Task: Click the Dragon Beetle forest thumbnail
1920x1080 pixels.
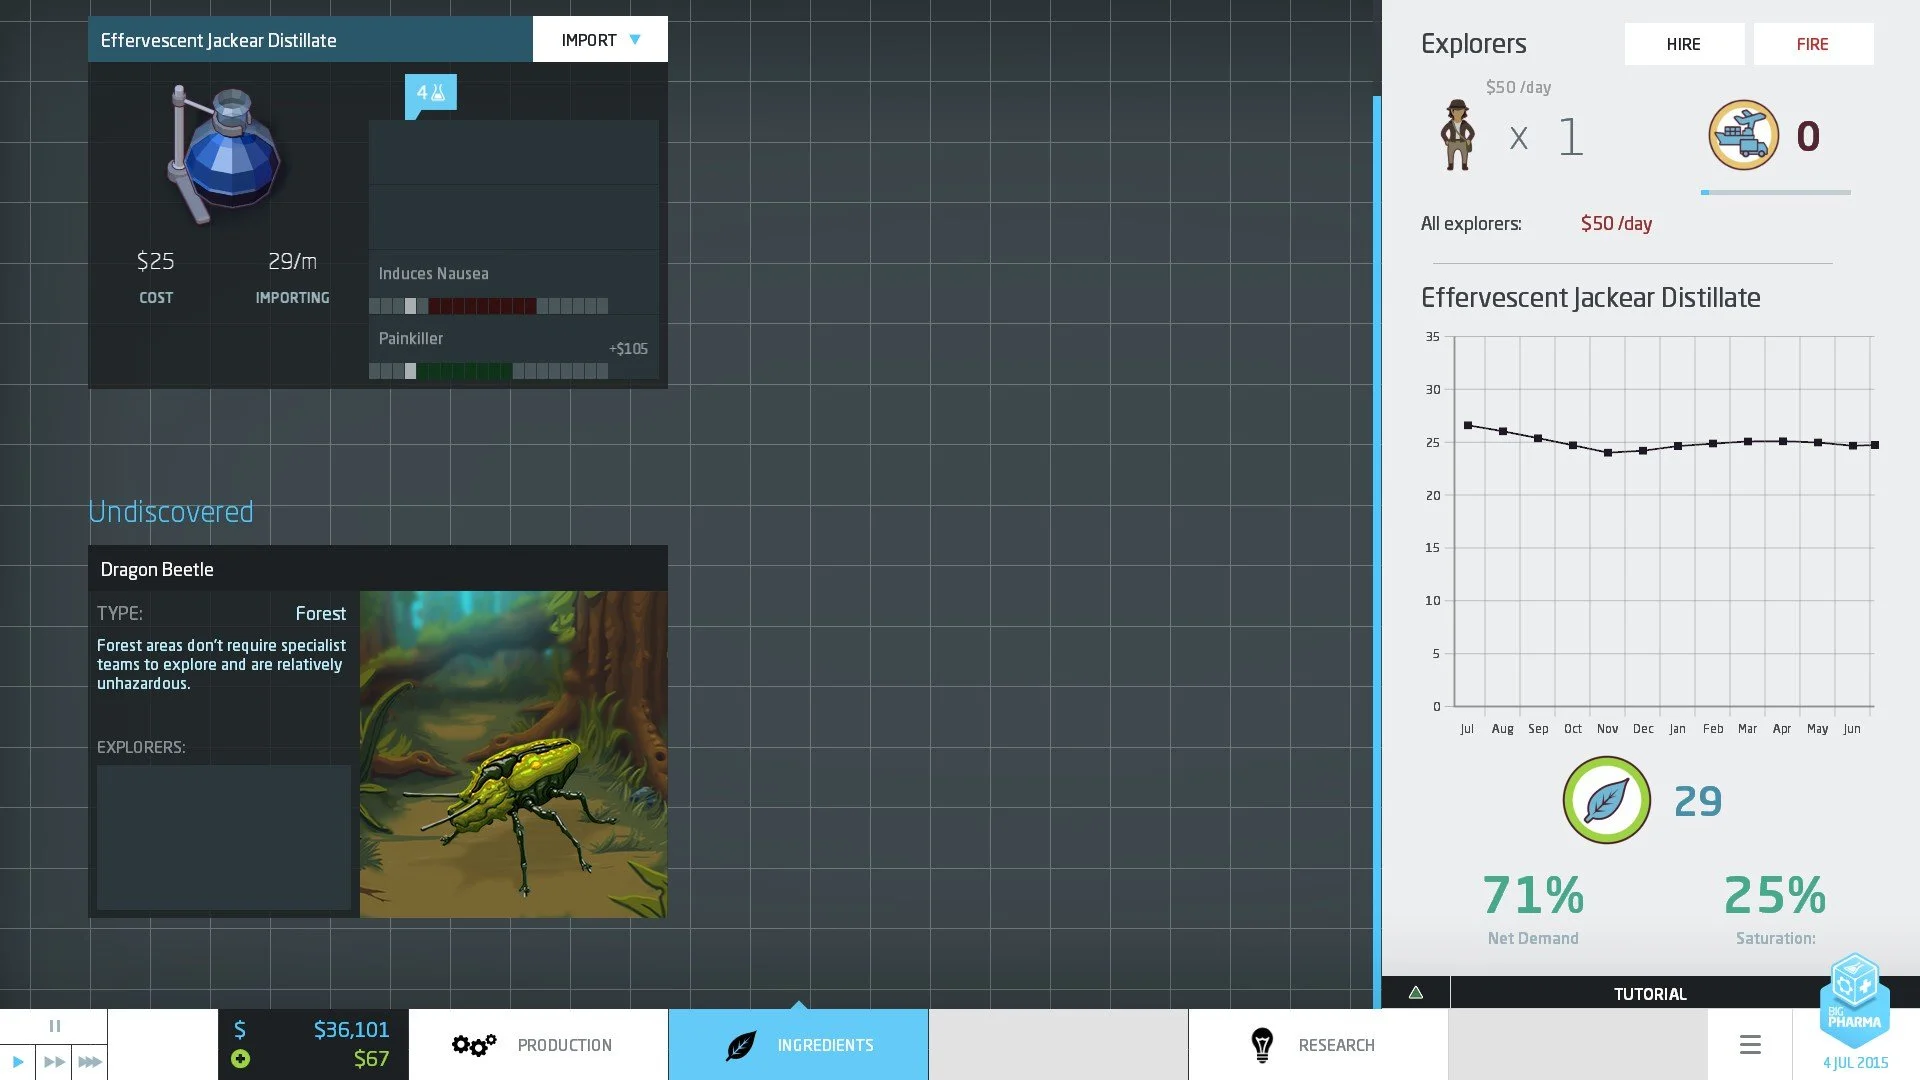Action: 513,754
